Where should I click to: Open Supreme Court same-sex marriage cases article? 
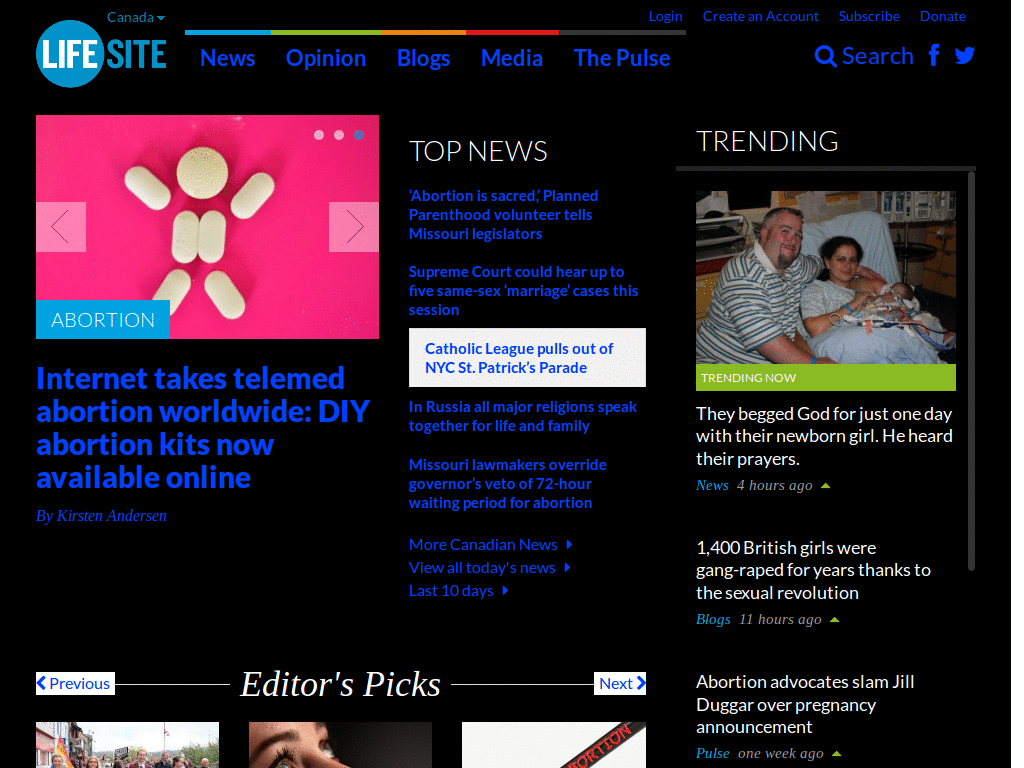point(523,291)
